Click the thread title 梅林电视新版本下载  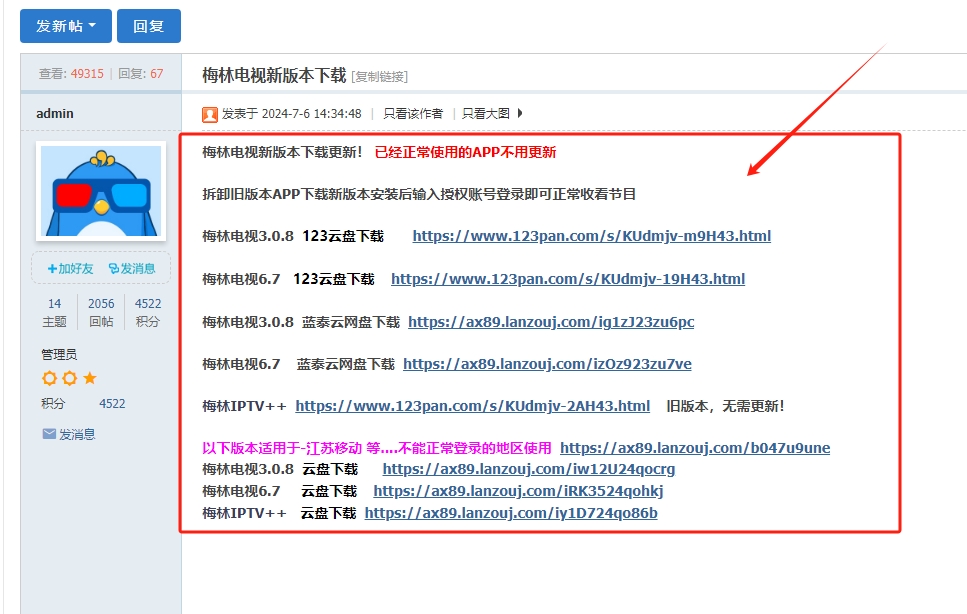click(x=274, y=75)
